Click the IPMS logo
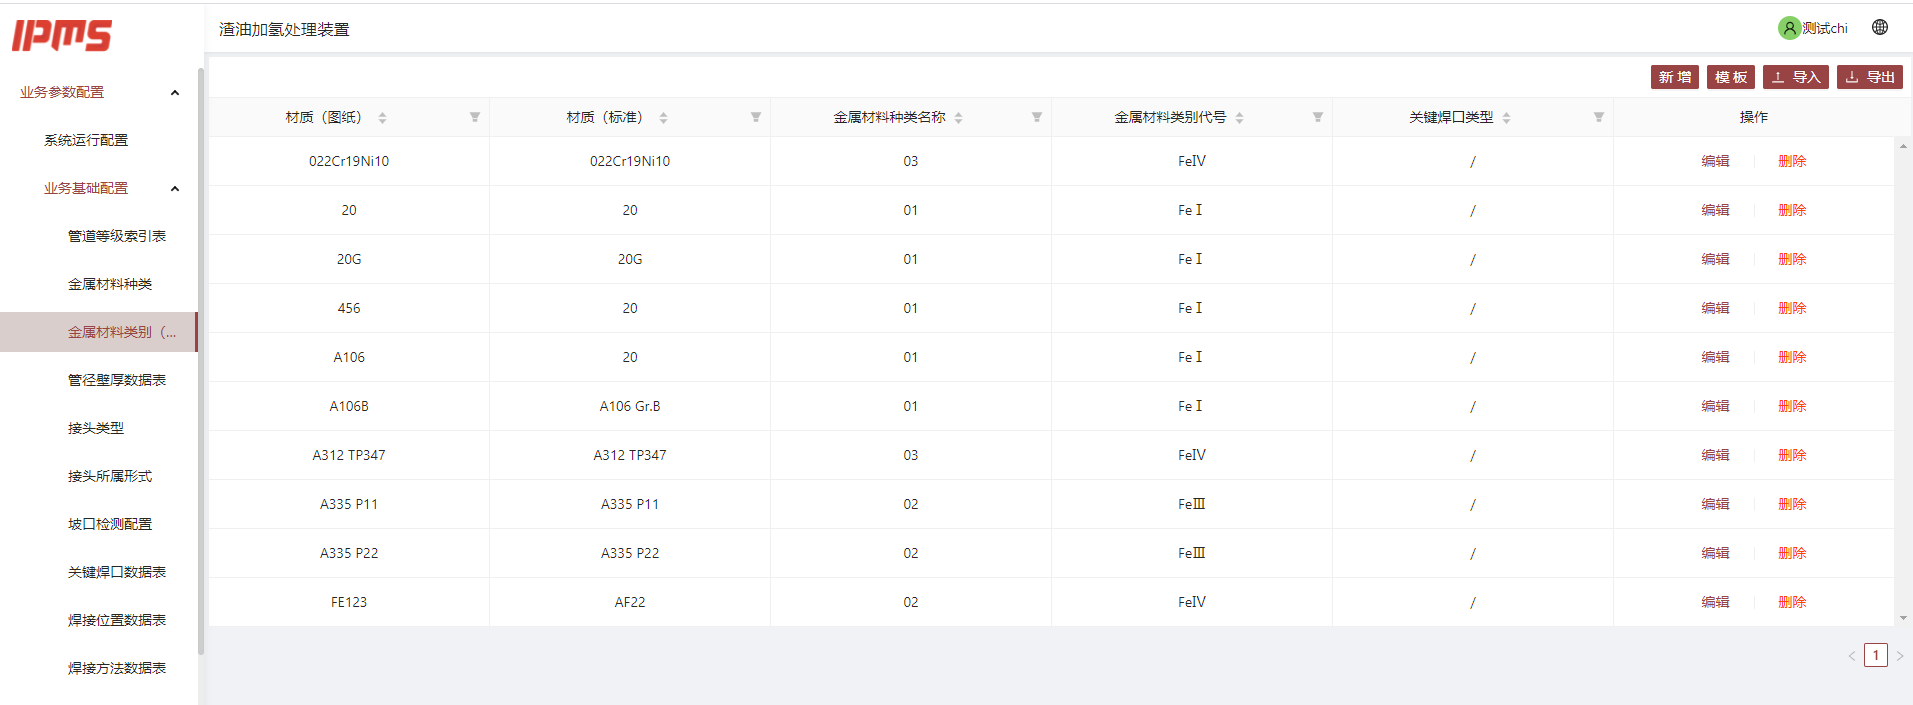This screenshot has height=705, width=1913. (x=62, y=35)
